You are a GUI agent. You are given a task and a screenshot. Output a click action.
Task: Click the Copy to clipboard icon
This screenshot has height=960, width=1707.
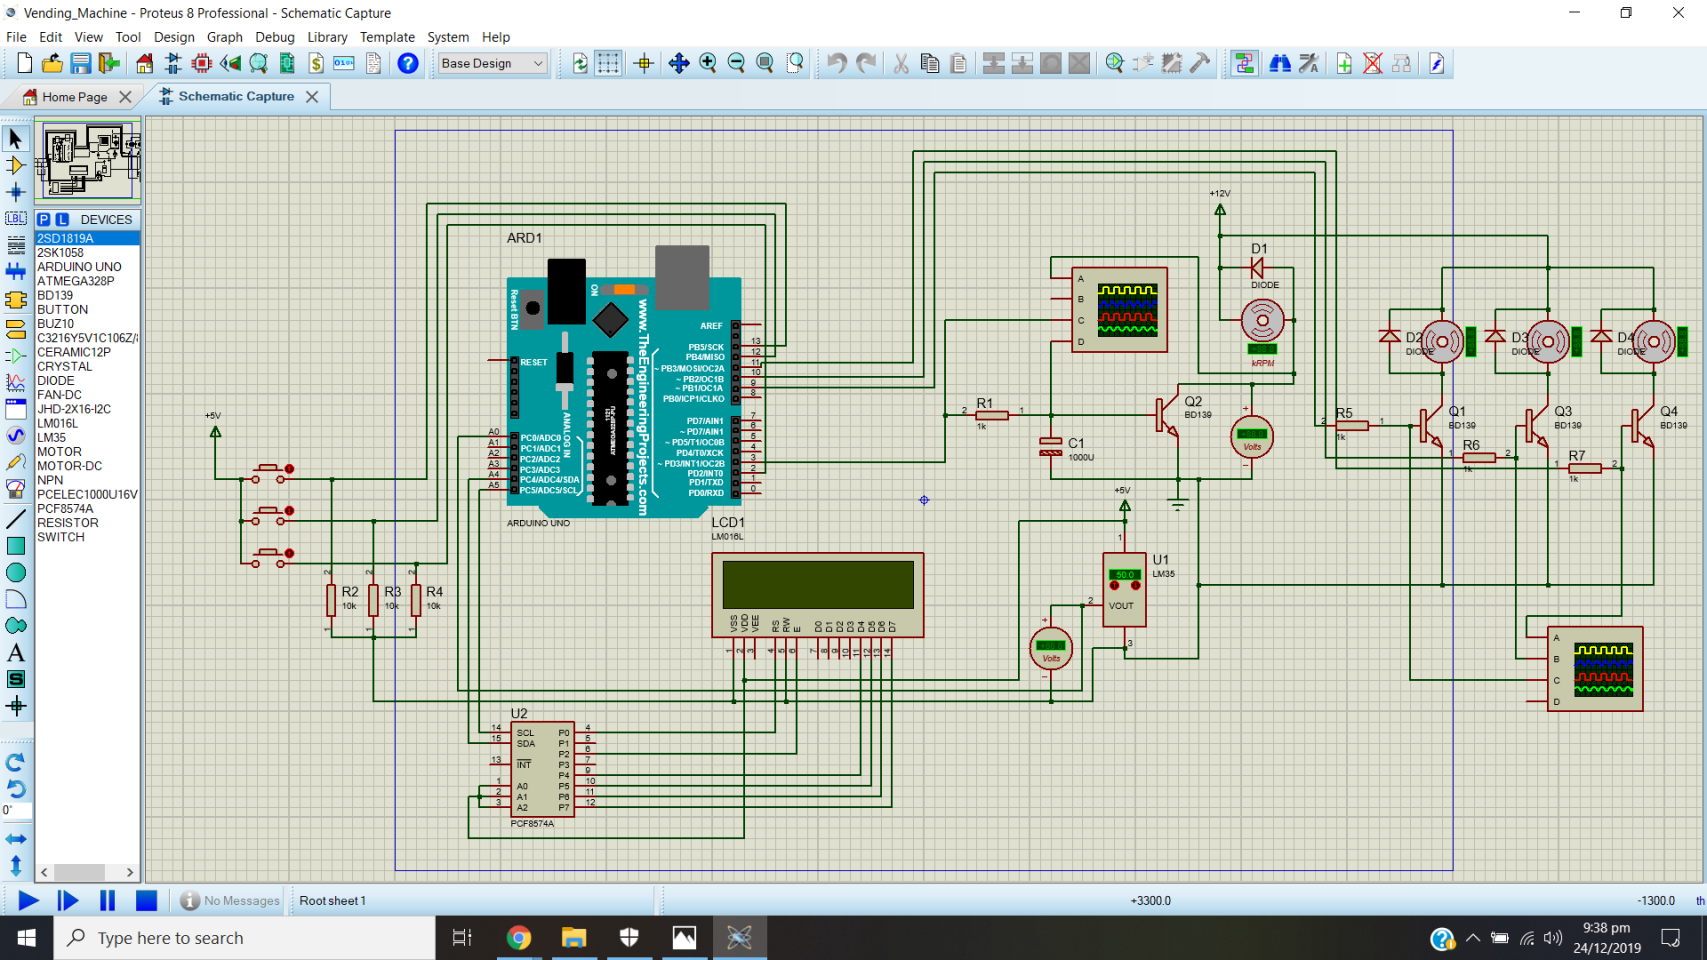click(x=929, y=63)
